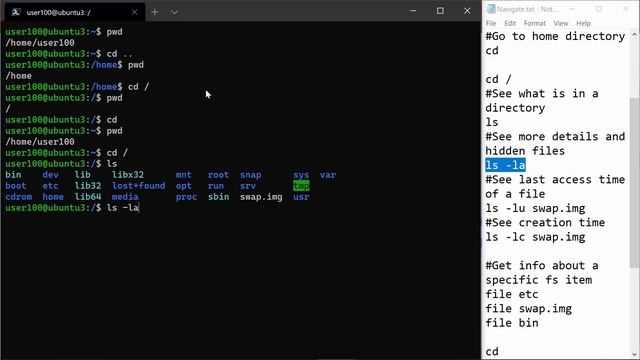Click 'lib64' in the terminal listing
Viewport: 640px width, 360px height.
click(x=88, y=197)
